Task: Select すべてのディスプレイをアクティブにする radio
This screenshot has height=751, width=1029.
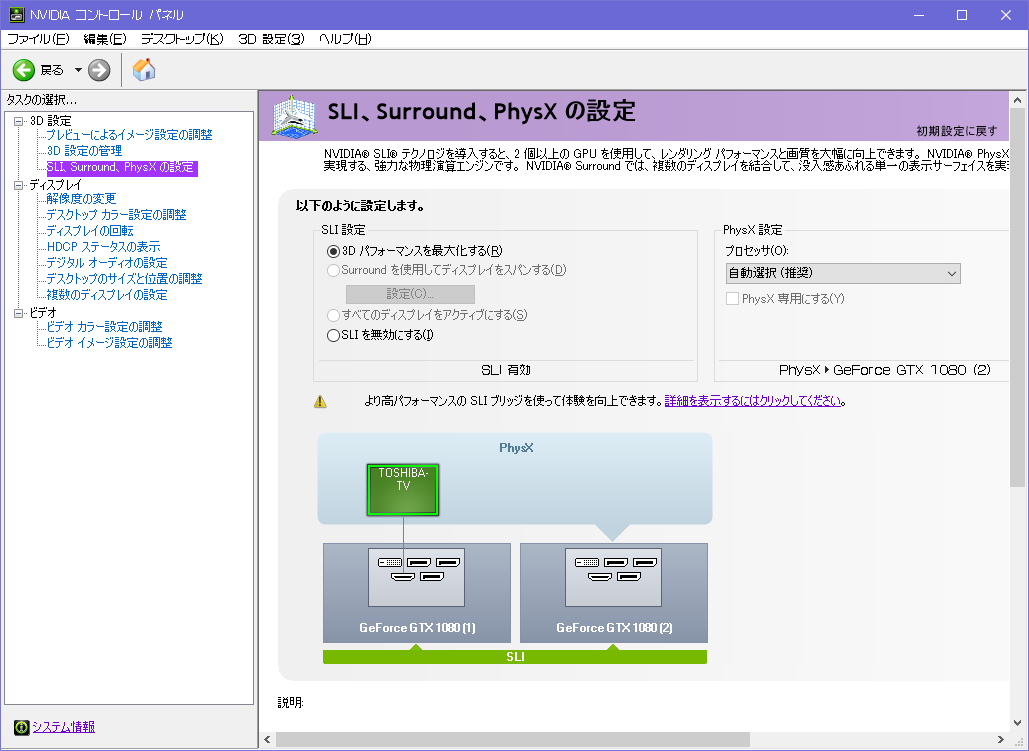Action: pyautogui.click(x=333, y=316)
